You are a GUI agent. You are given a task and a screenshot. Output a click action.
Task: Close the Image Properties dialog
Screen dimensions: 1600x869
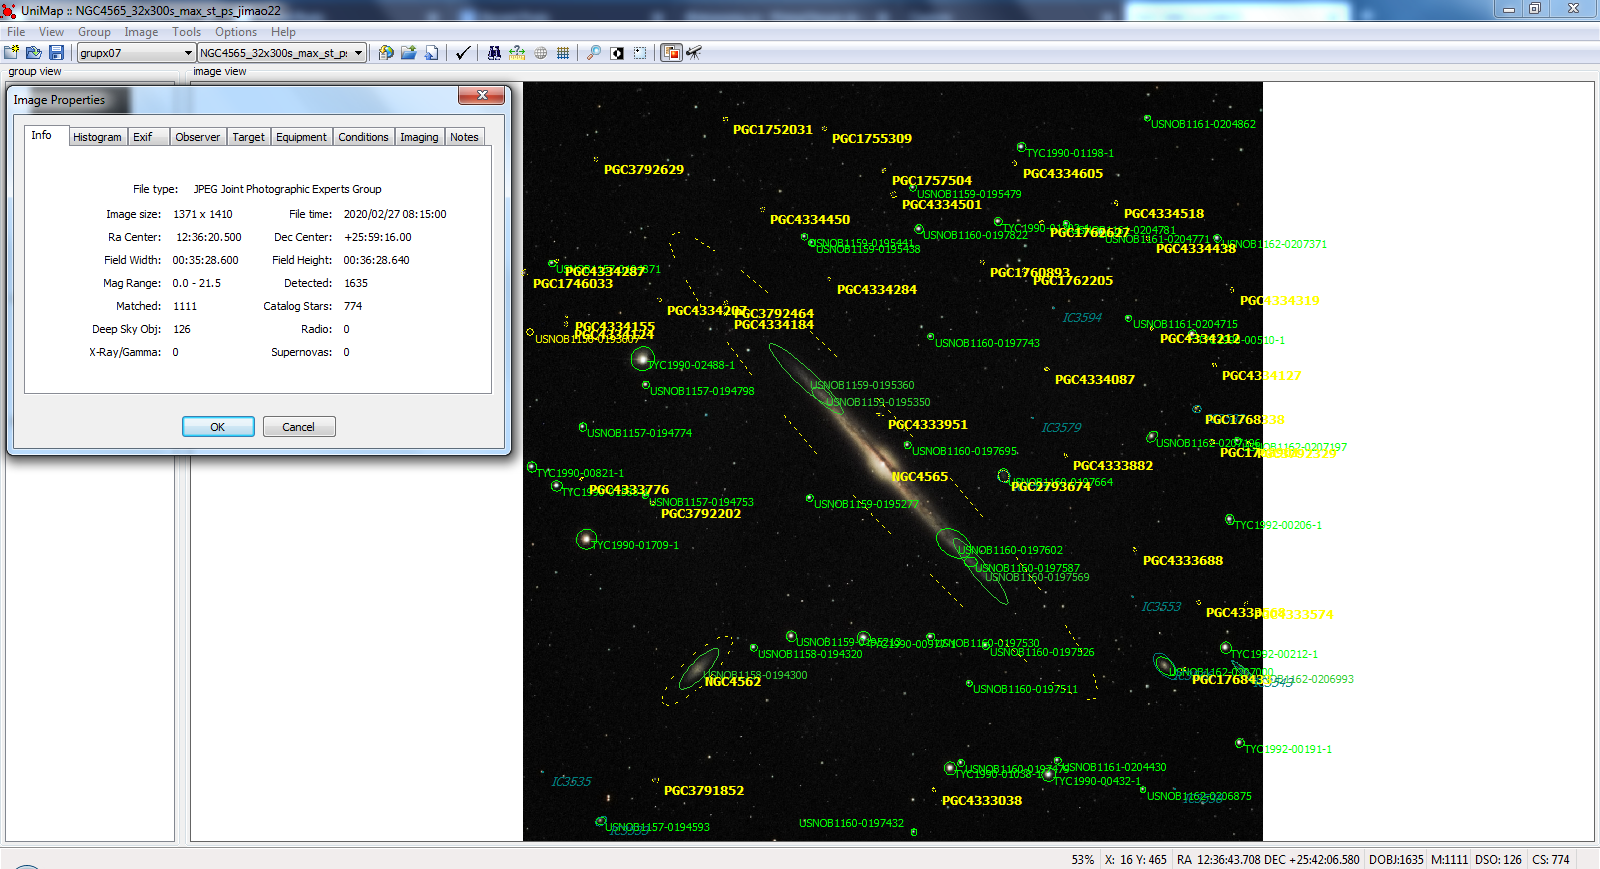tap(482, 95)
